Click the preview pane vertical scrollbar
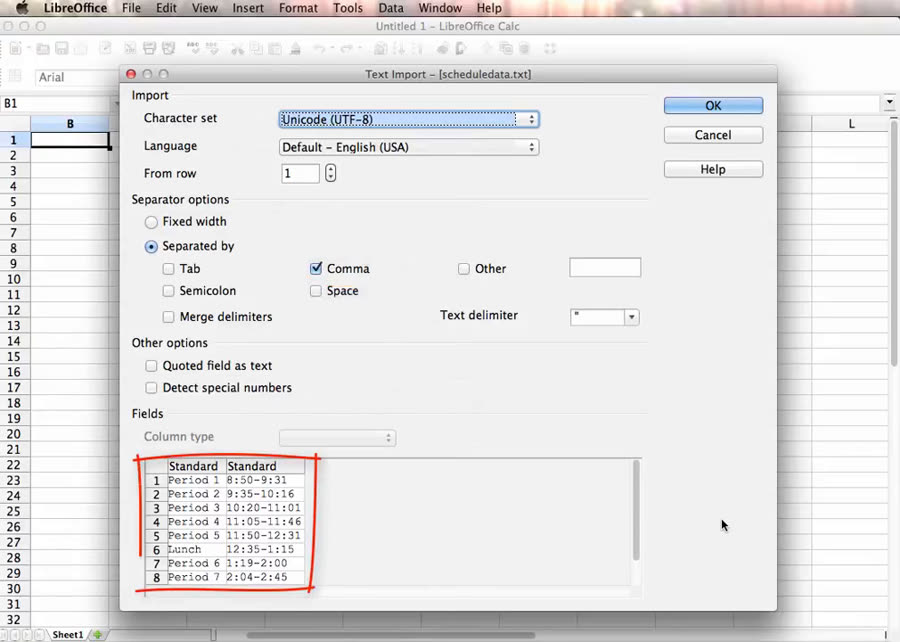The image size is (900, 642). [x=636, y=510]
